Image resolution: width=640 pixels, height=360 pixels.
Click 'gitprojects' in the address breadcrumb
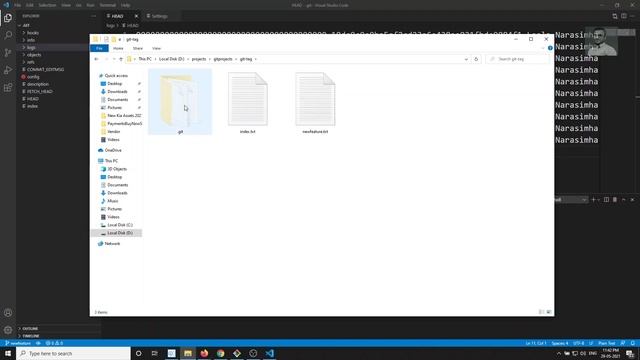click(223, 59)
